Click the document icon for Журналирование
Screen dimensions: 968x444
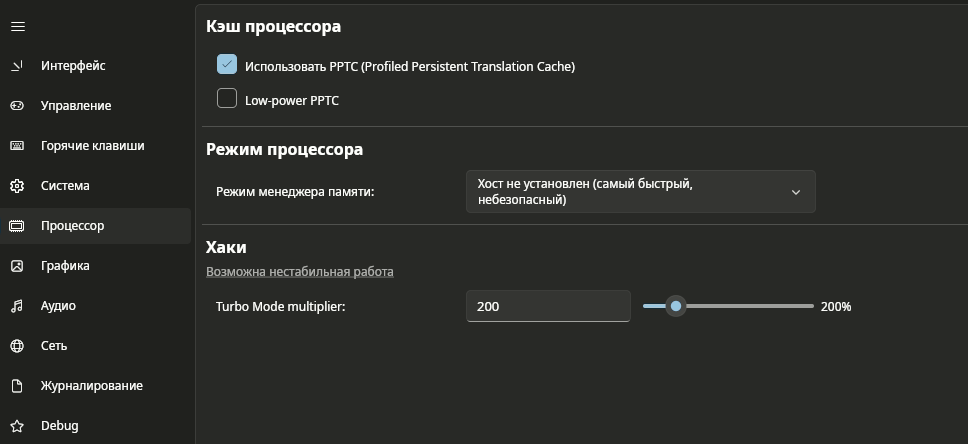coord(17,386)
